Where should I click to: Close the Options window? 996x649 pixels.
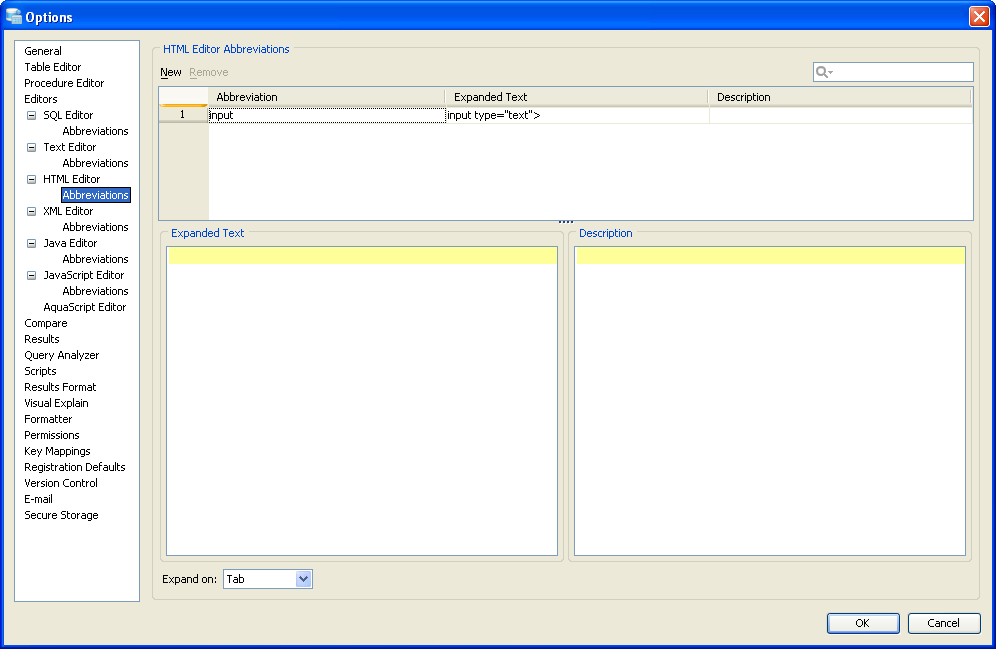(979, 17)
